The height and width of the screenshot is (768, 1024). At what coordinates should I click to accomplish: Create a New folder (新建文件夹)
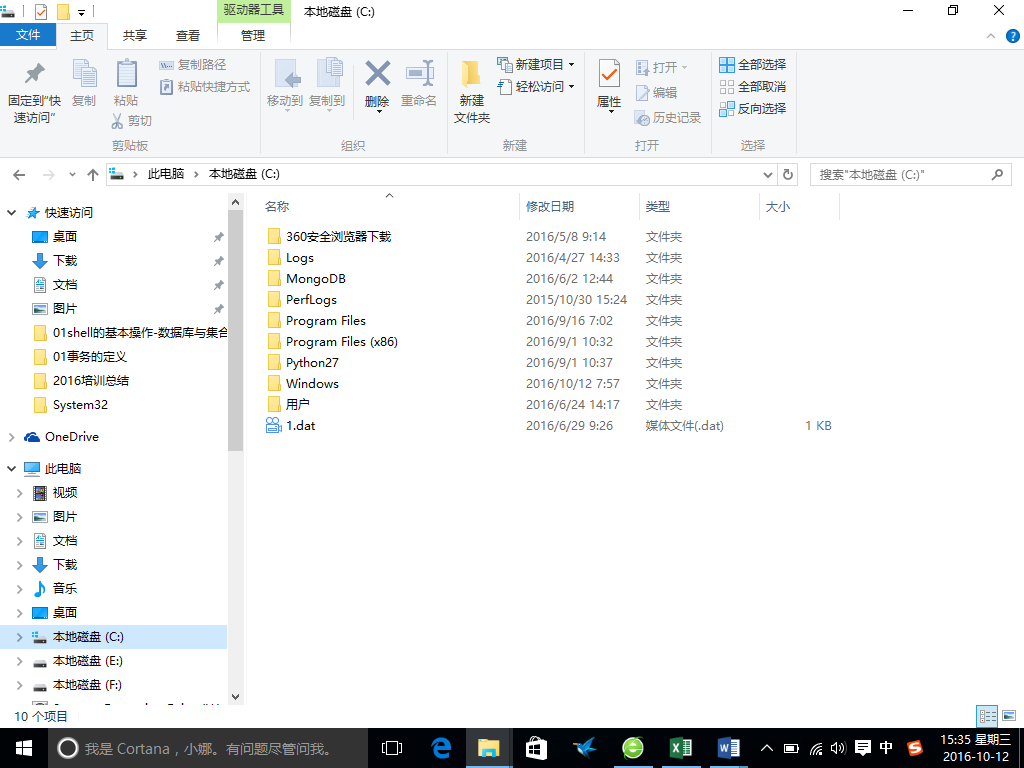(x=472, y=91)
